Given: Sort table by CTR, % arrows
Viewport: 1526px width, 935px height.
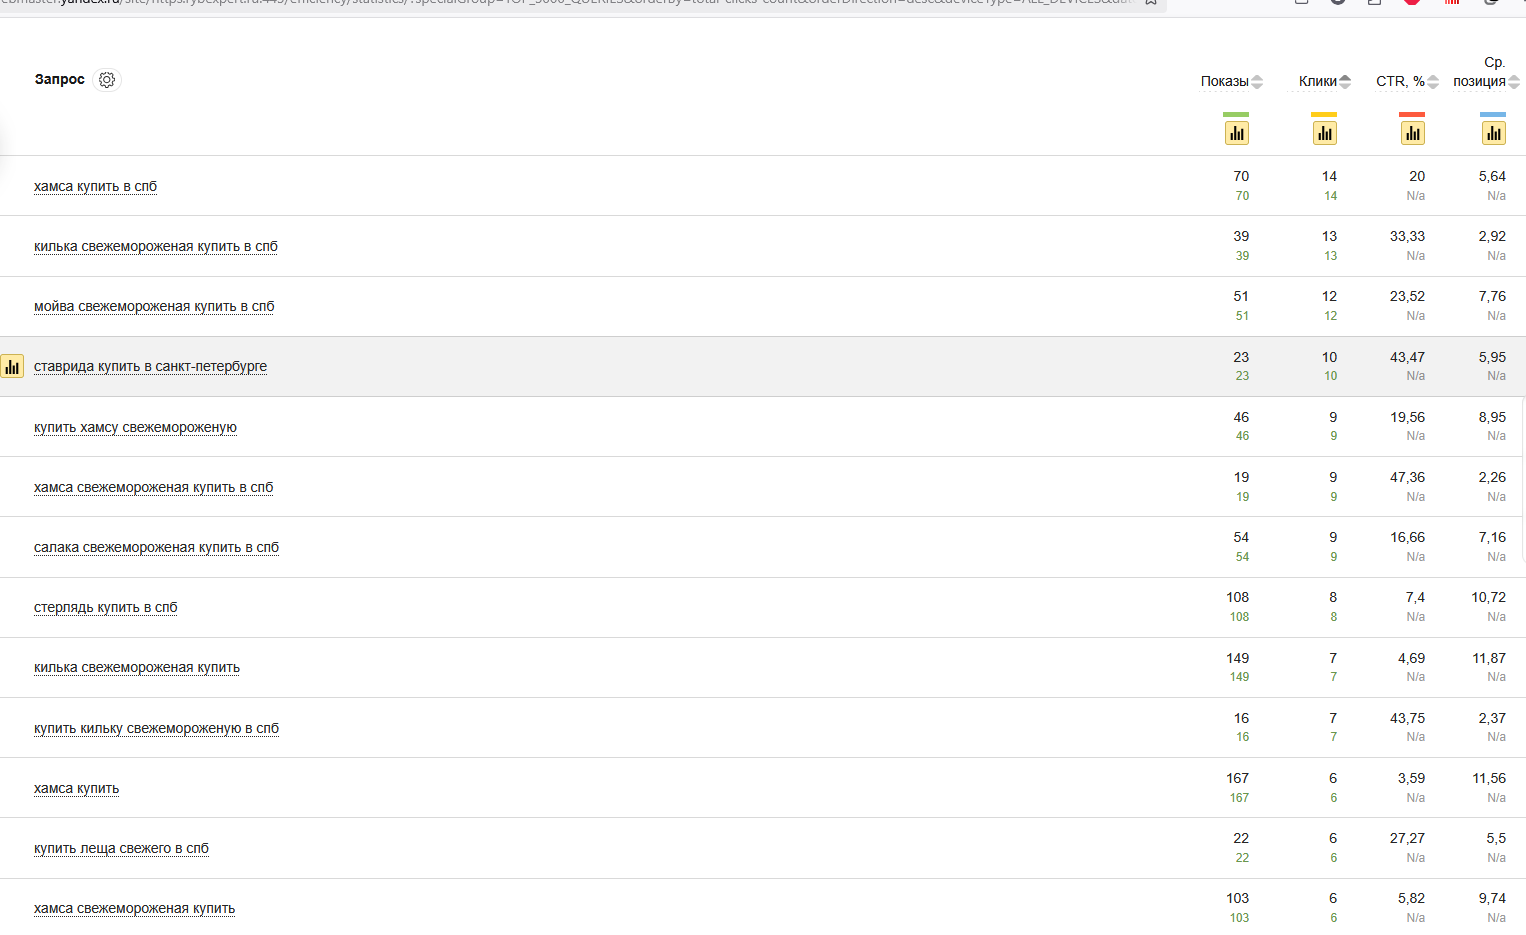Looking at the screenshot, I should pos(1433,82).
